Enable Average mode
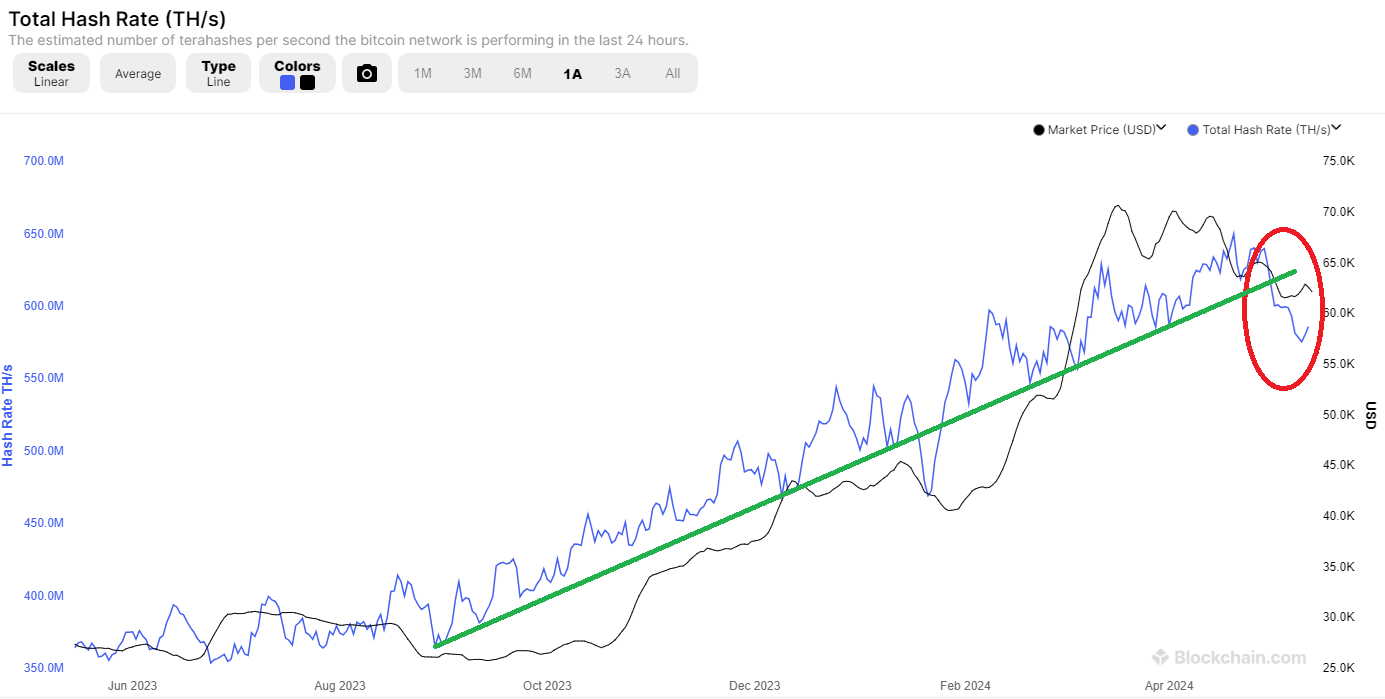The width and height of the screenshot is (1385, 699). 137,73
